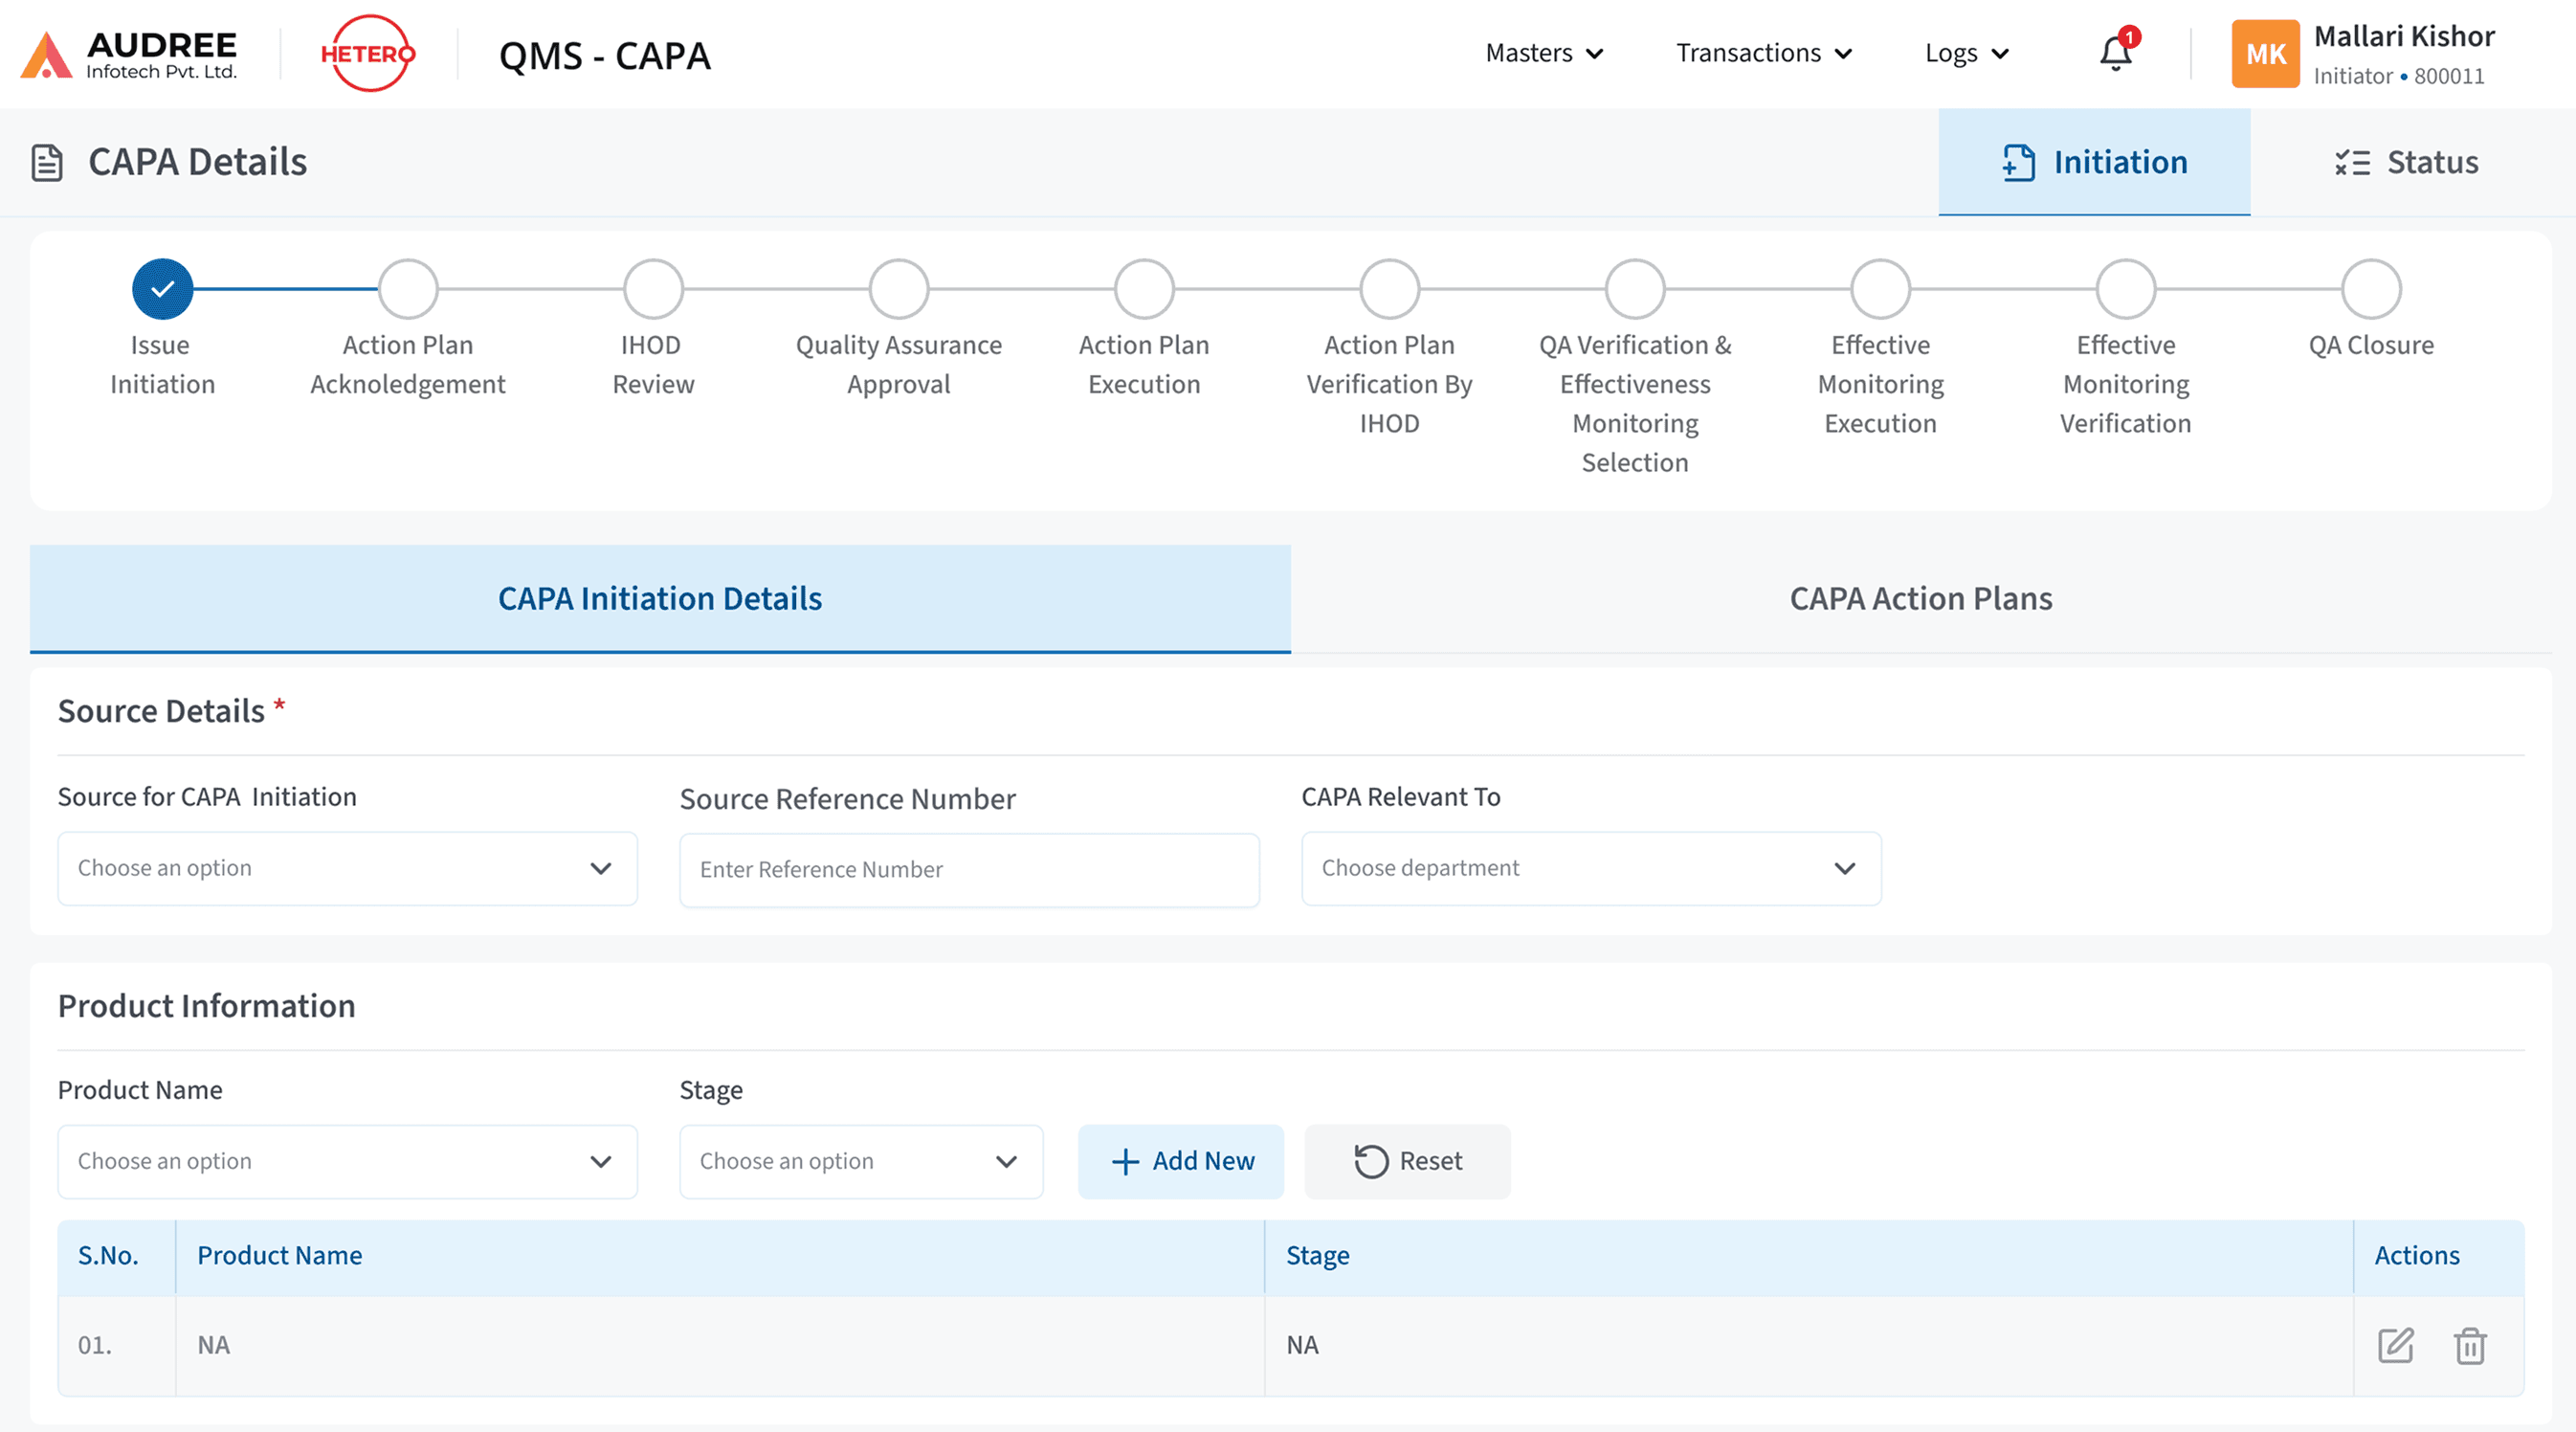Select the Issue Initiation step circle

coord(162,287)
